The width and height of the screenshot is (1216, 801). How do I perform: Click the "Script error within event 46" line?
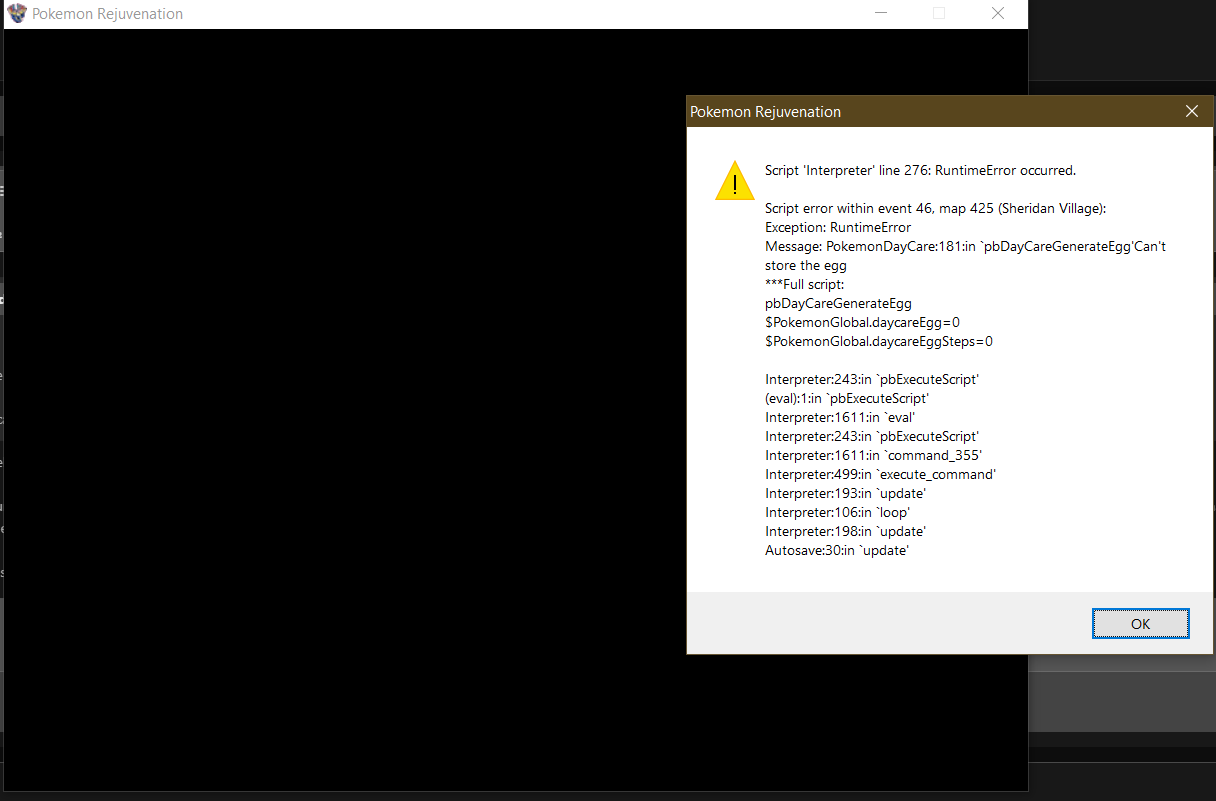[x=935, y=208]
